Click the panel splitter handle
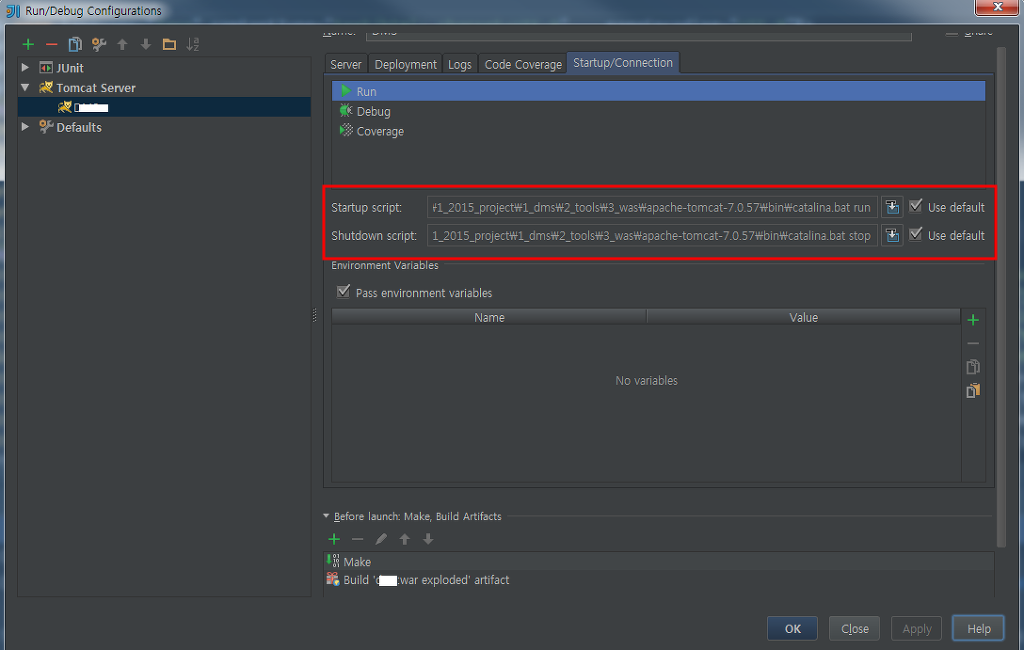Screen dimensions: 1024x650 (x=315, y=316)
